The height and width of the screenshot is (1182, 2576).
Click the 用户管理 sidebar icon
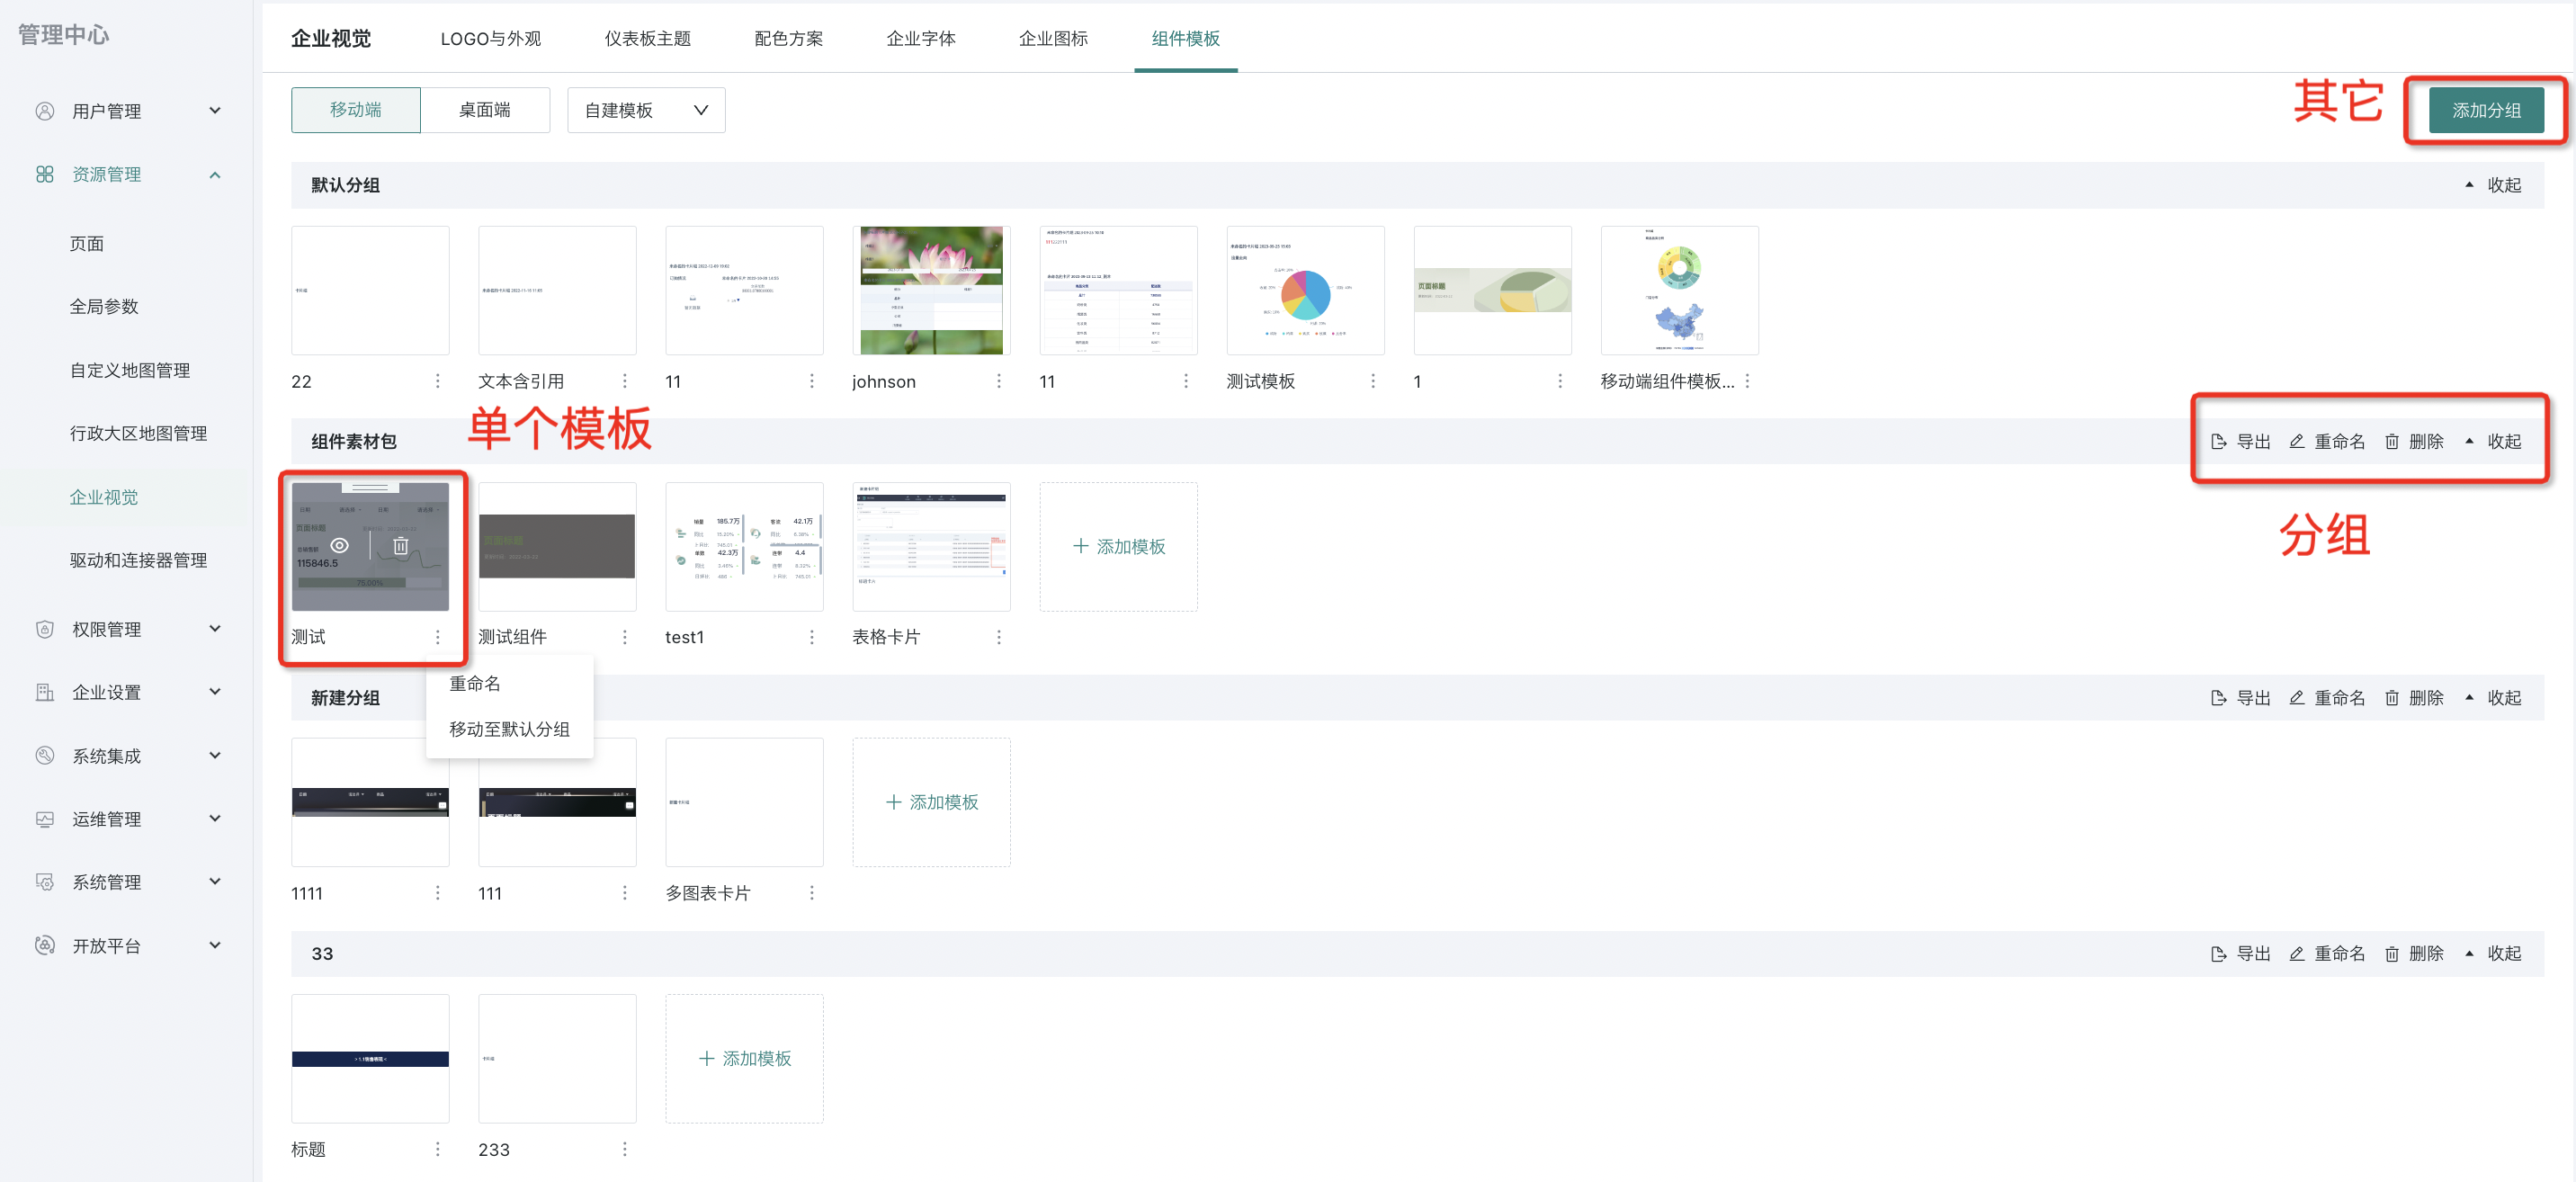(45, 111)
